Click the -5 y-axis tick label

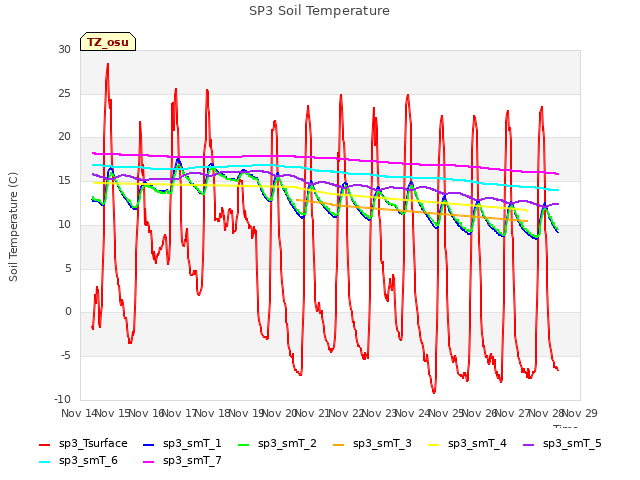tap(66, 355)
